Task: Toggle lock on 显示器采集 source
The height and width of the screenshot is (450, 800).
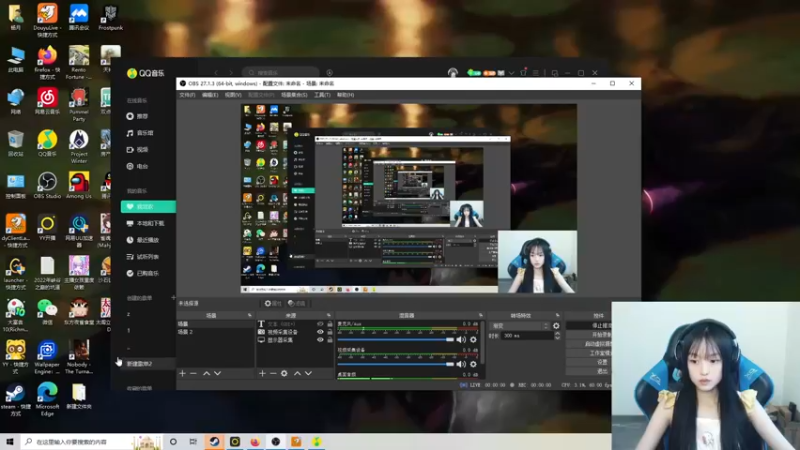Action: [x=330, y=340]
